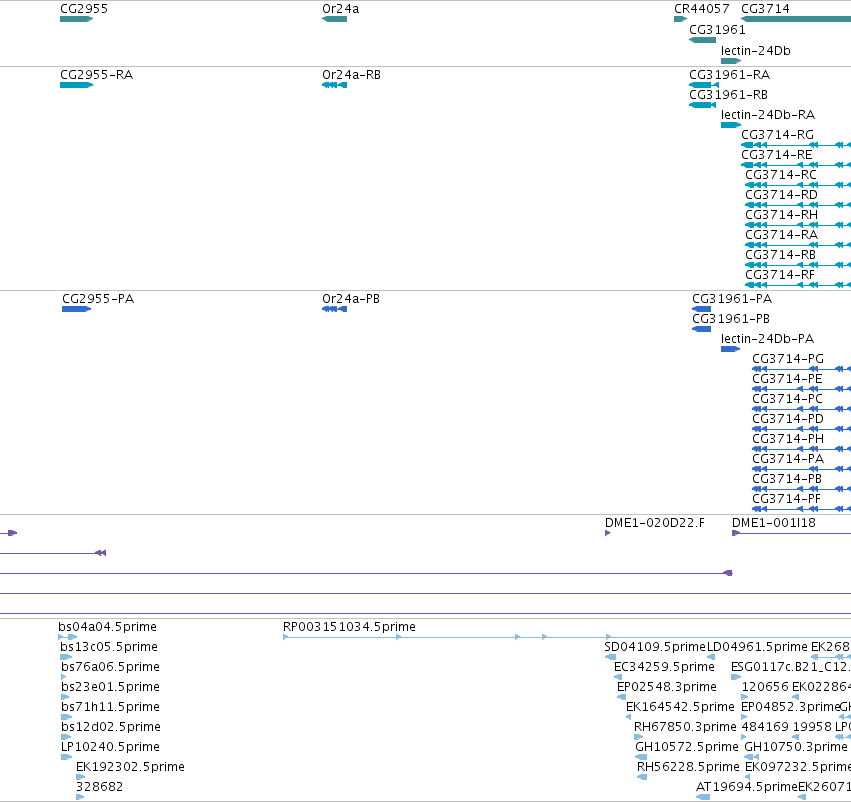Click the LP10240.5prime EST label
Viewport: 851px width, 802px height.
click(110, 748)
